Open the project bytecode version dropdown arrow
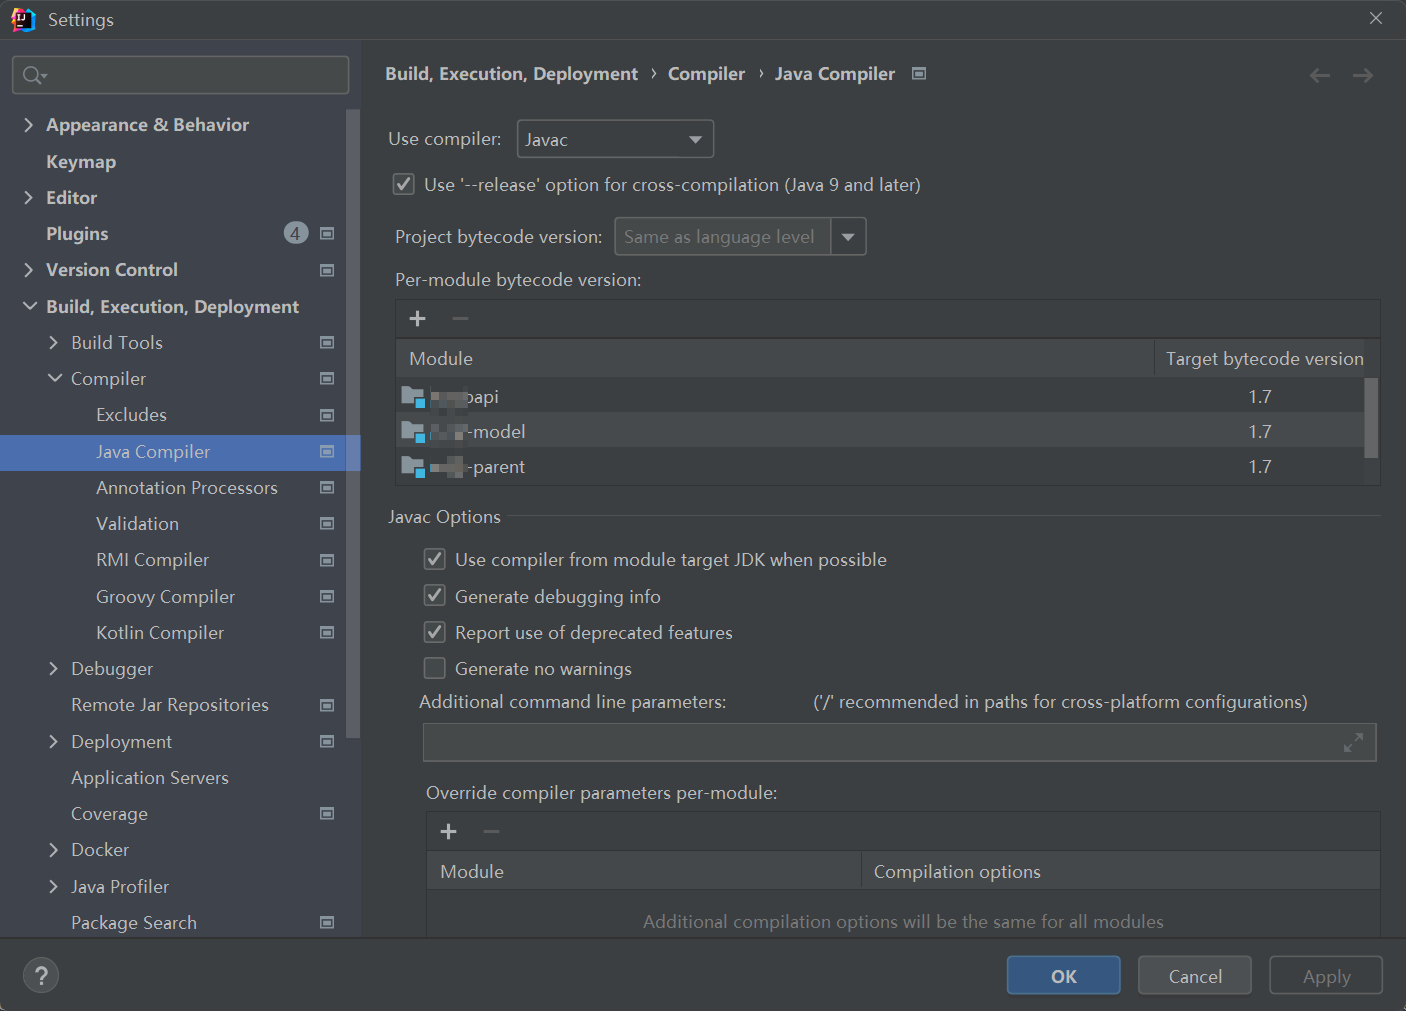 click(848, 237)
